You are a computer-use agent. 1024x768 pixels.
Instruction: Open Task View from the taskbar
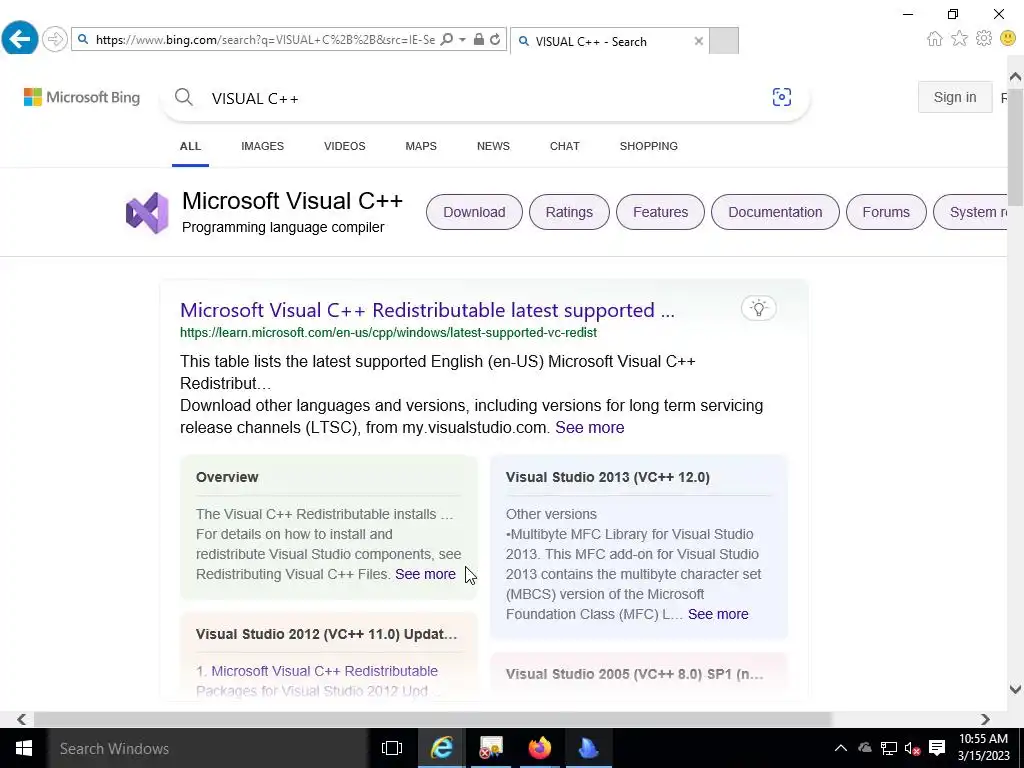pos(392,748)
